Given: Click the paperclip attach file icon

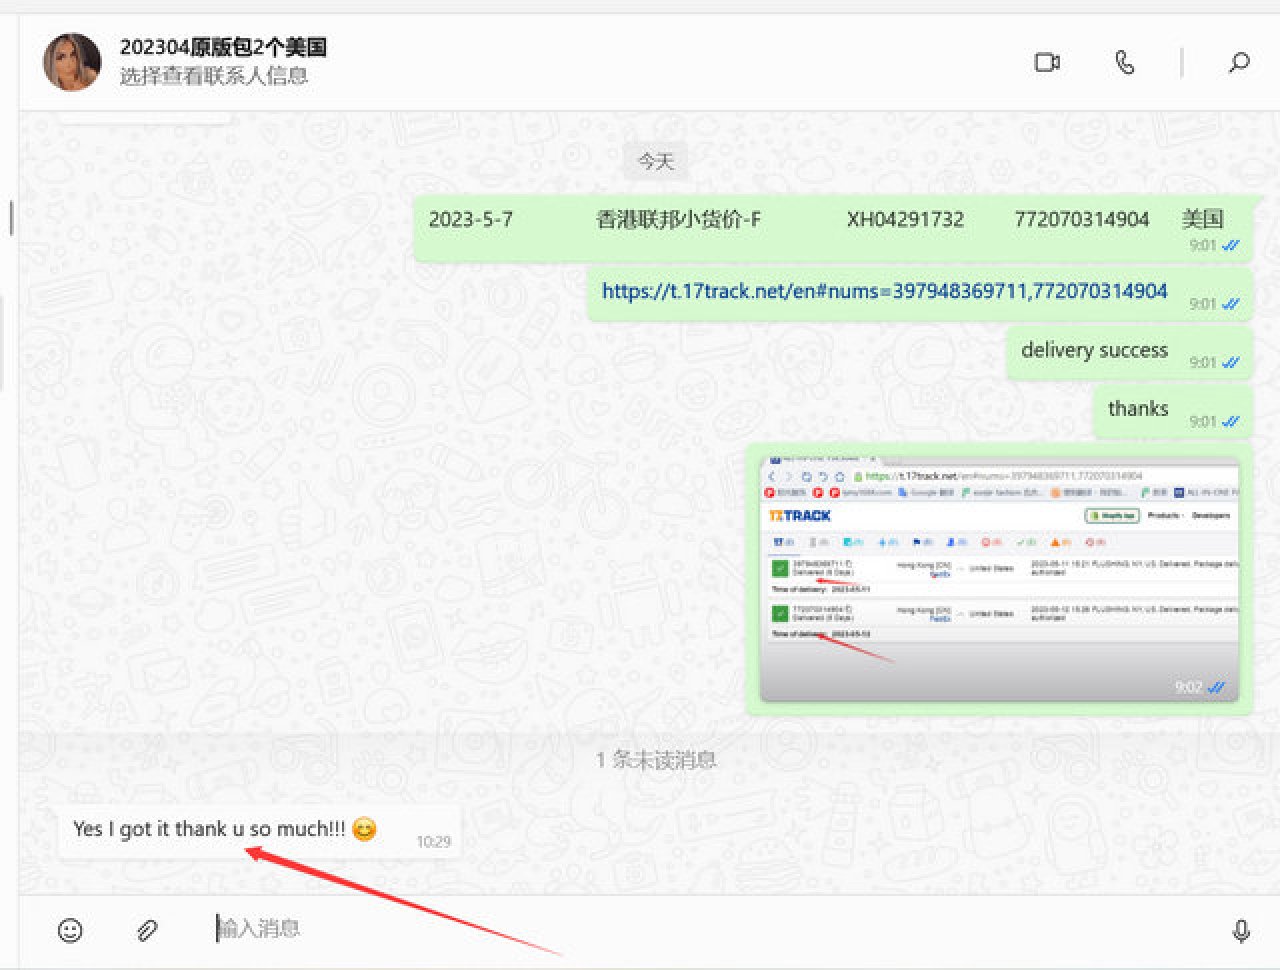Looking at the screenshot, I should point(147,930).
